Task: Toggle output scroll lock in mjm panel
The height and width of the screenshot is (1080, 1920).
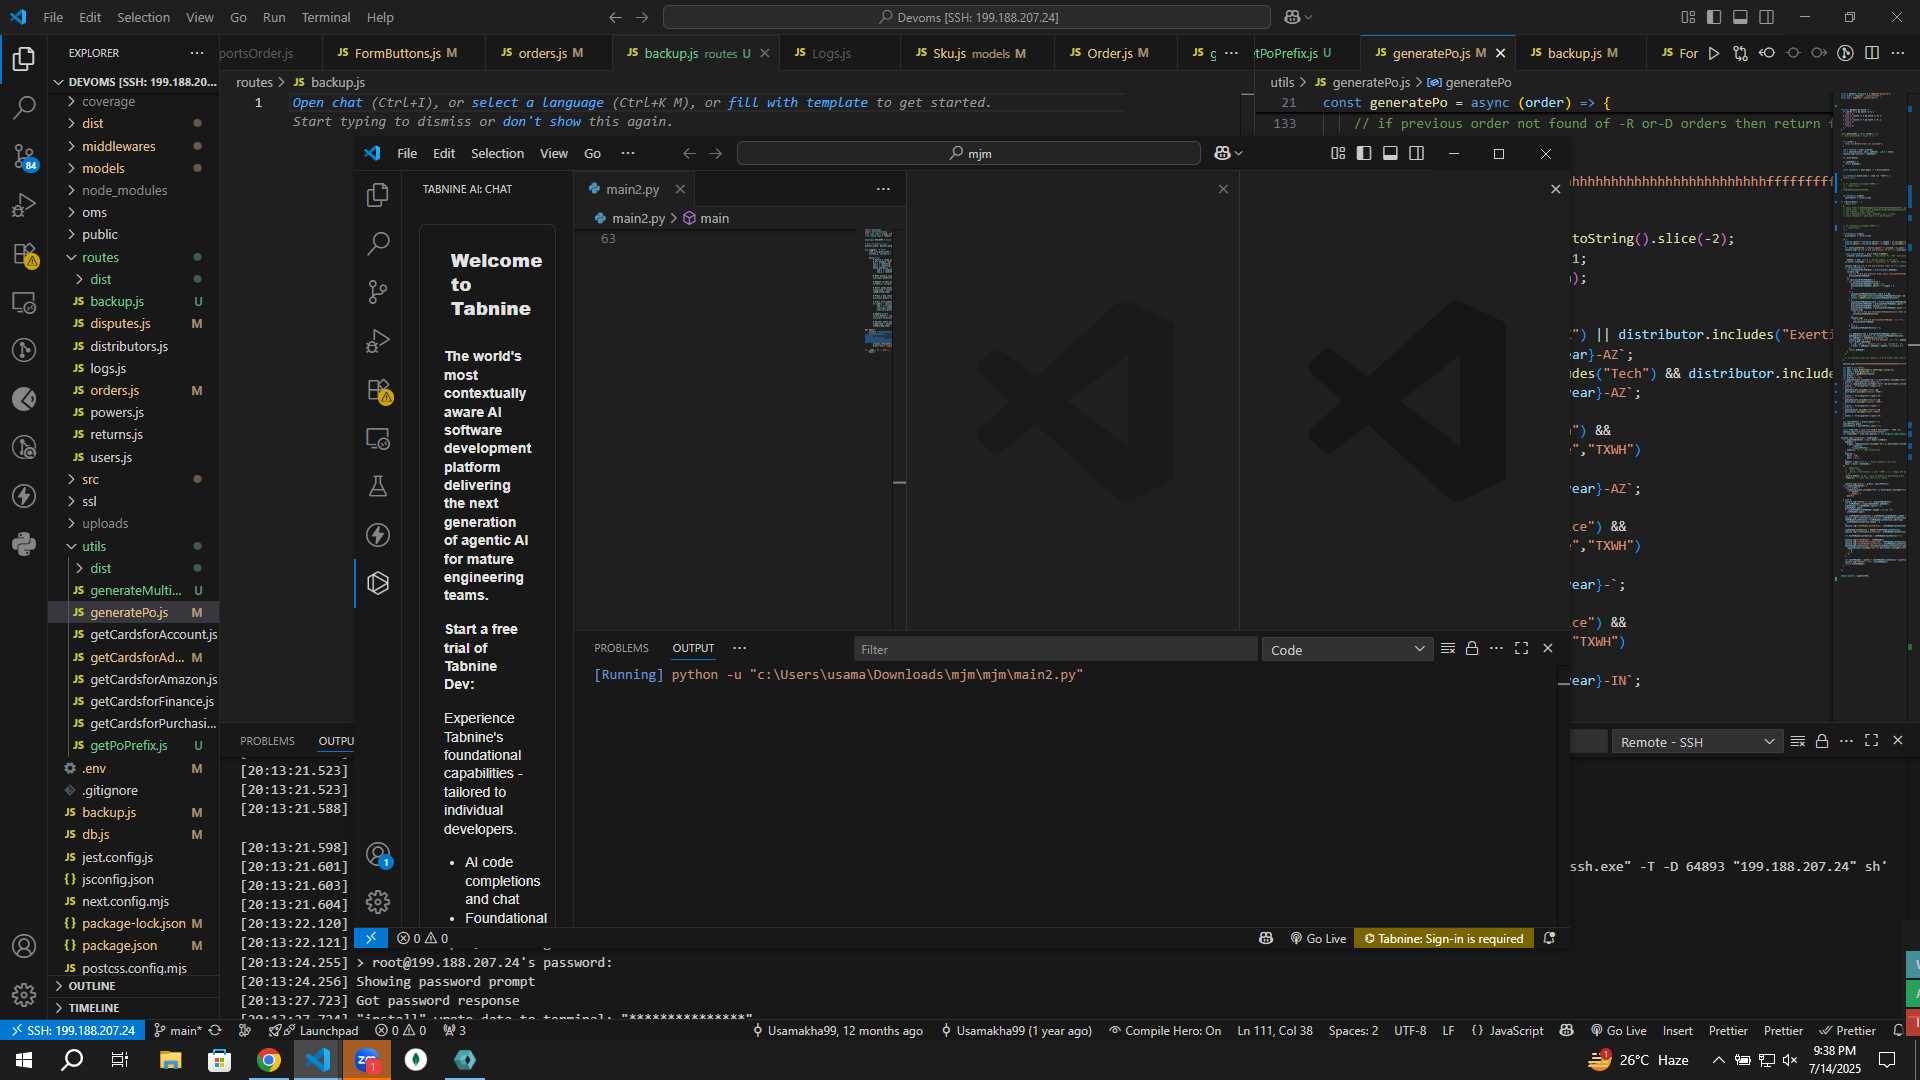Action: point(1472,649)
